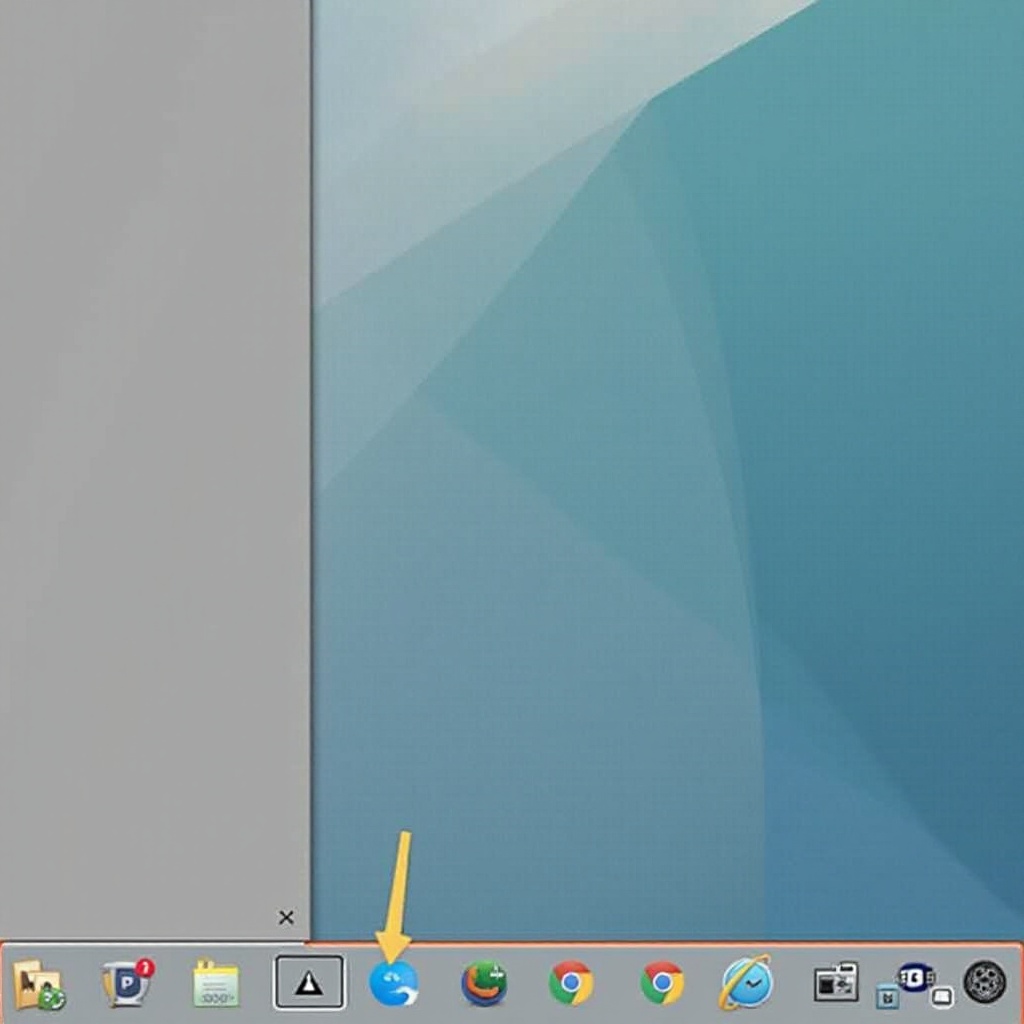Screen dimensions: 1024x1024
Task: Select the highlighted black triangle taskbar icon
Action: click(x=308, y=983)
